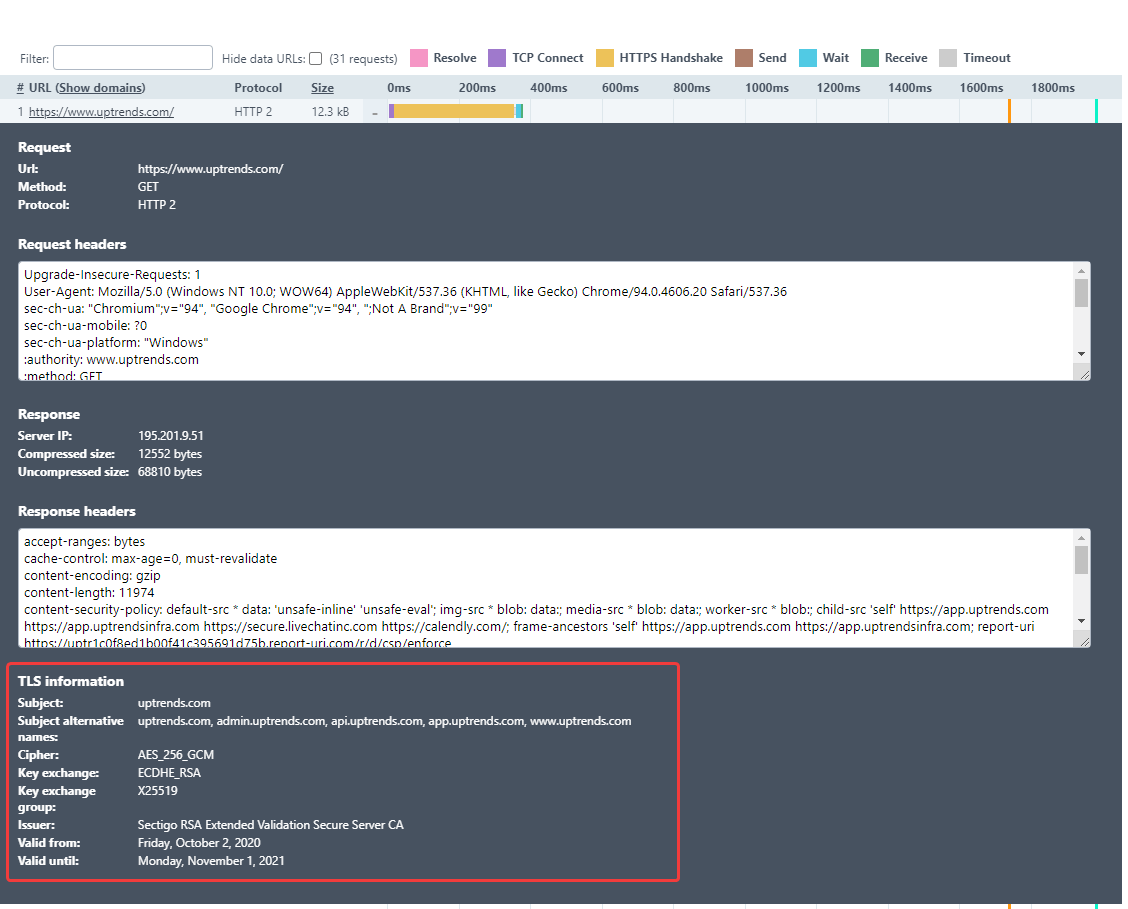Click the Cipher value AES_256_GCM
Image resolution: width=1128 pixels, height=909 pixels.
176,755
